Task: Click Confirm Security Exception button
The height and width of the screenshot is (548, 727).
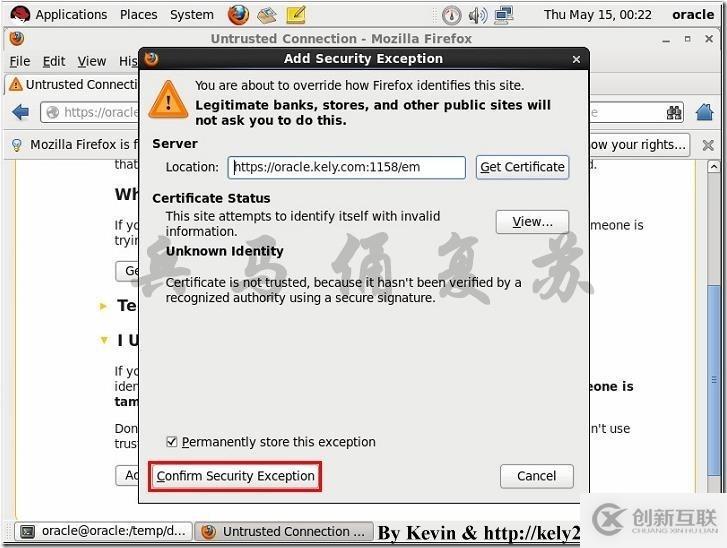Action: point(235,476)
